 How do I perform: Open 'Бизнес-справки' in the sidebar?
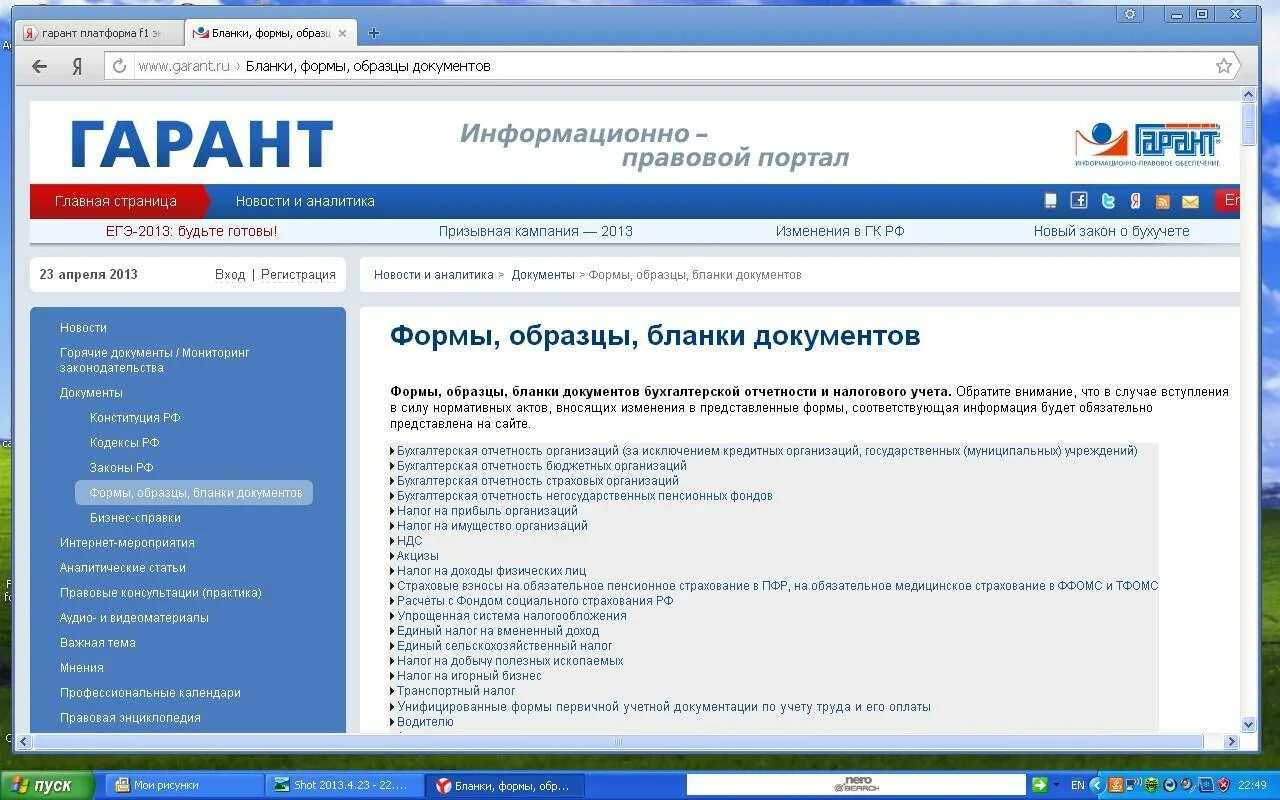(135, 518)
